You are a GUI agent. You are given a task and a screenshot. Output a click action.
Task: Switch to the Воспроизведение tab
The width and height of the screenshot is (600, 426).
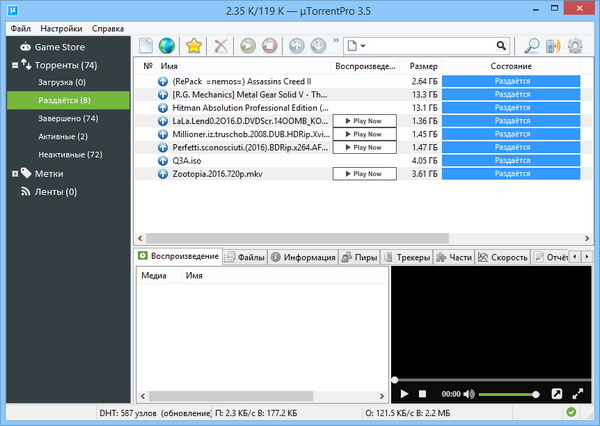pyautogui.click(x=179, y=256)
